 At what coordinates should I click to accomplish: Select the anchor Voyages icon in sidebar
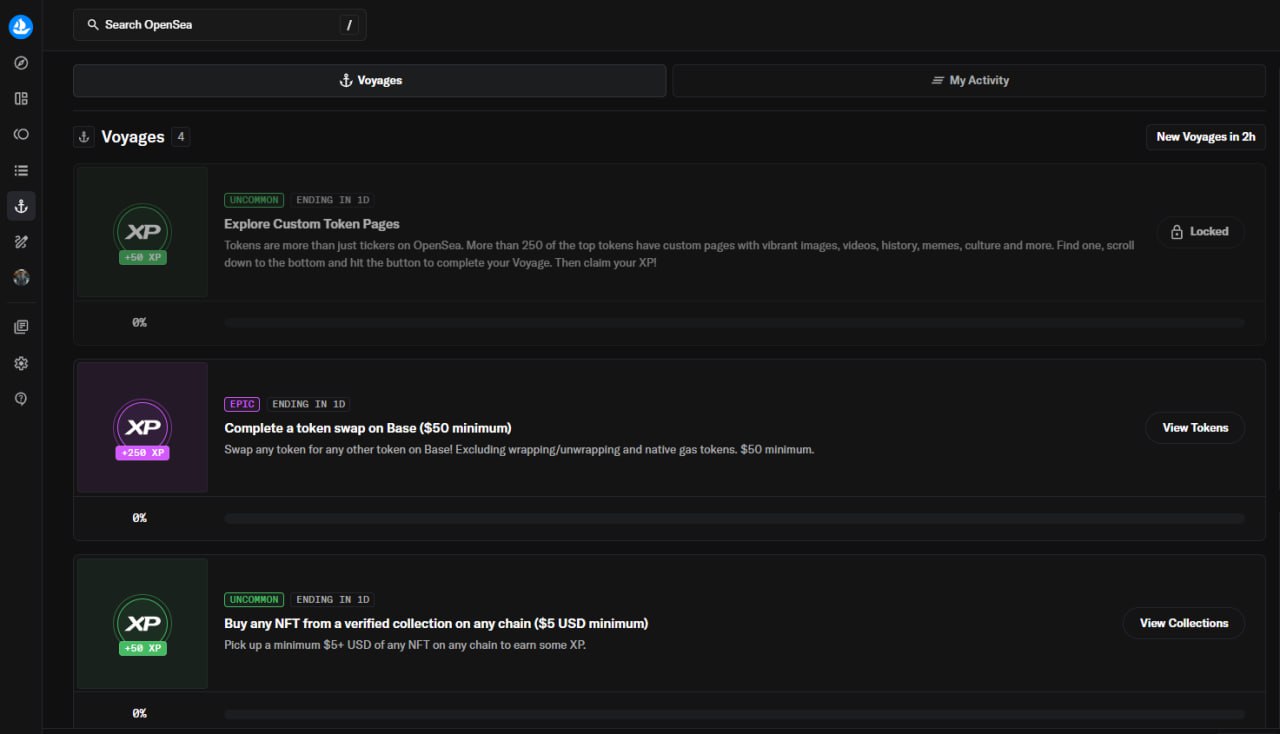[x=21, y=206]
